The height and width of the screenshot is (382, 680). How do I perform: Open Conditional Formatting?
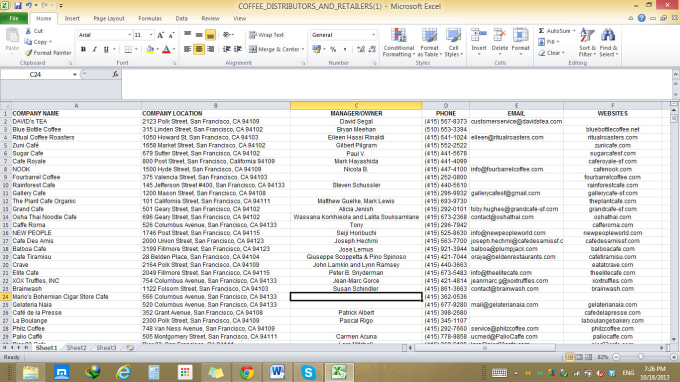399,42
